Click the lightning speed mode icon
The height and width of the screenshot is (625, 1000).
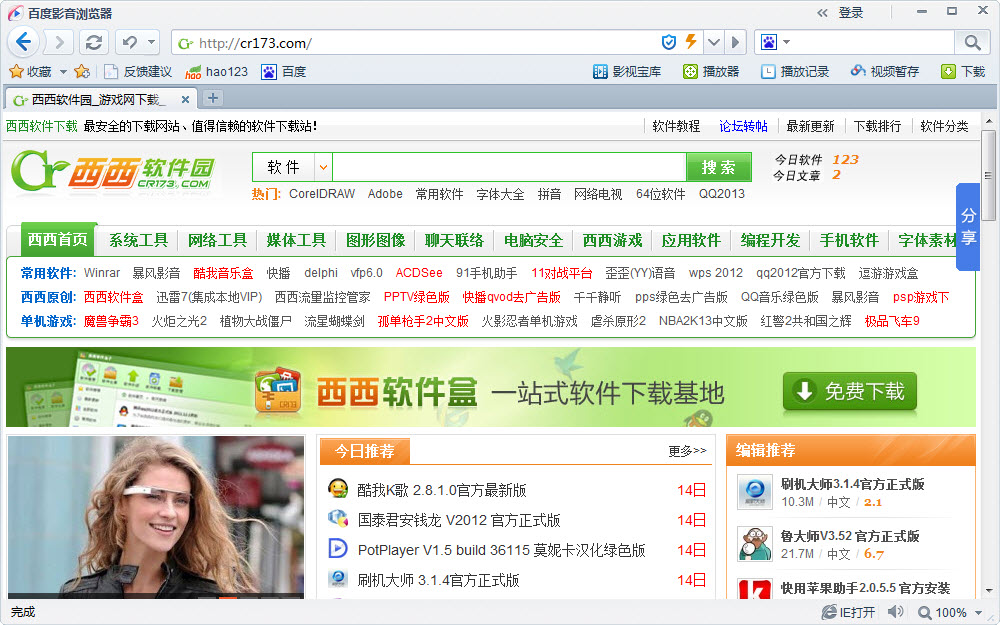tap(691, 42)
